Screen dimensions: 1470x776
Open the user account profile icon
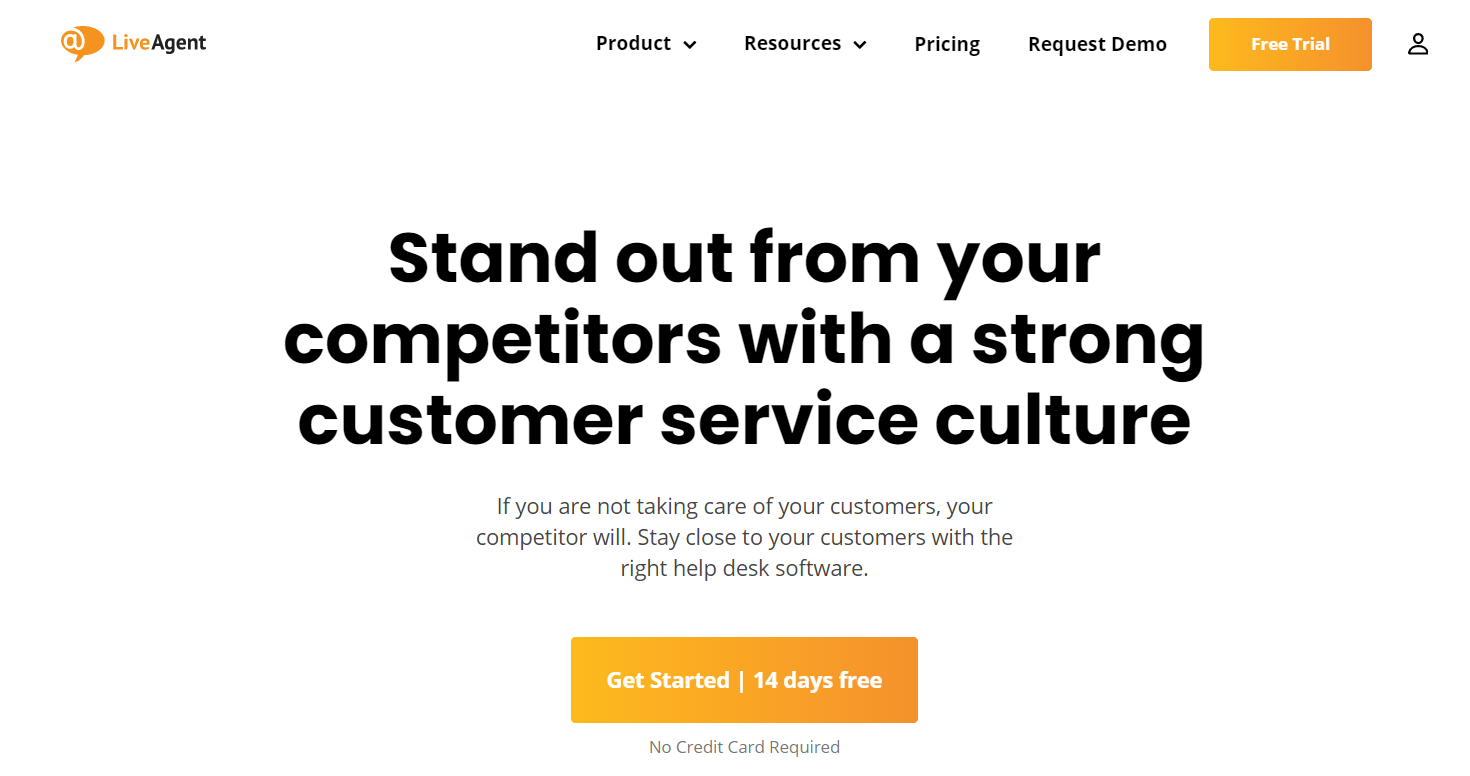tap(1418, 44)
